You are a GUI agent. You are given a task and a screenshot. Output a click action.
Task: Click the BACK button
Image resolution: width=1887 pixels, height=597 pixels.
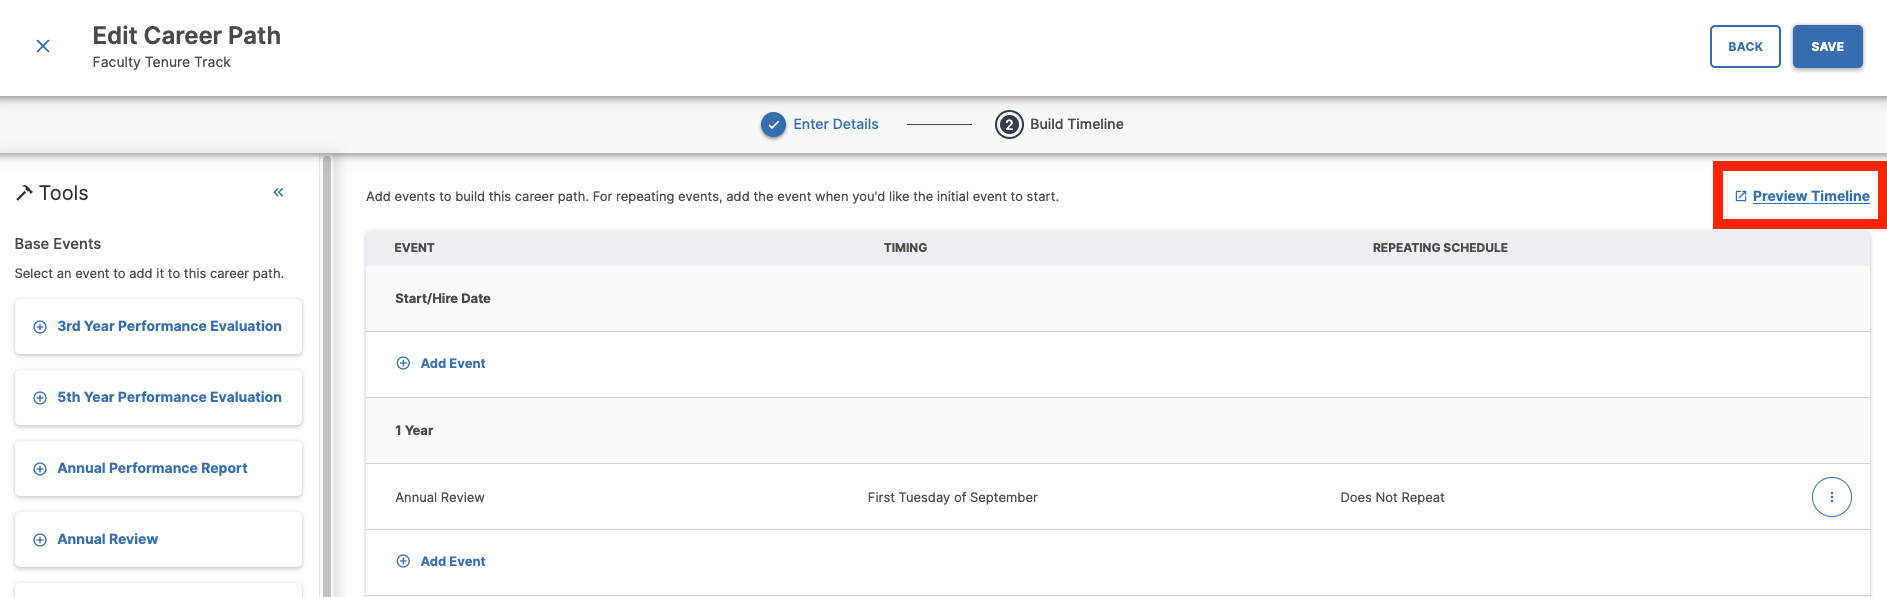tap(1745, 47)
